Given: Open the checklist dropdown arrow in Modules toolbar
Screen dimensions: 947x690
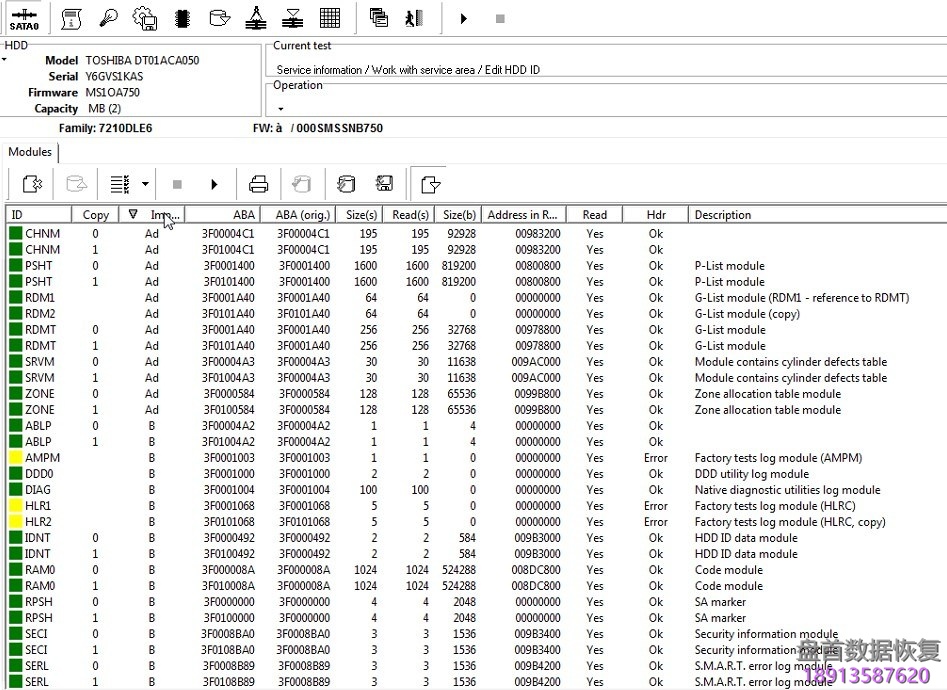Looking at the screenshot, I should click(145, 184).
